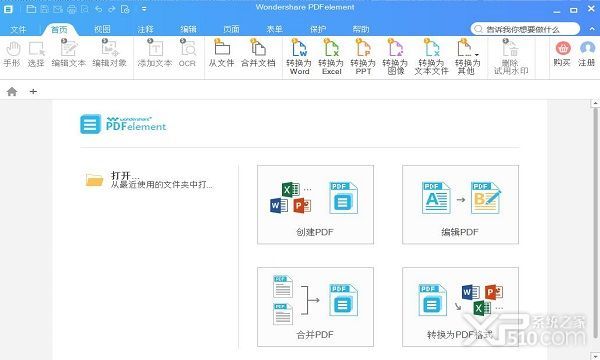600x360 pixels.
Task: Convert to PPT (转换为PPT)
Action: pyautogui.click(x=363, y=57)
